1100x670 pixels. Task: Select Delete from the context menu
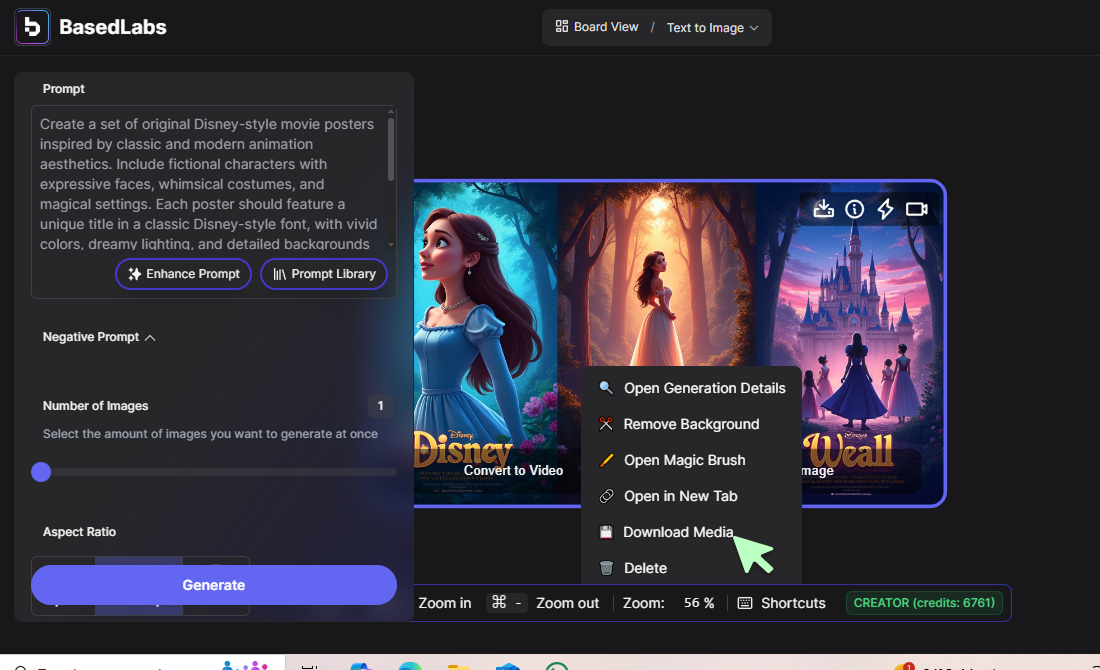click(691, 568)
